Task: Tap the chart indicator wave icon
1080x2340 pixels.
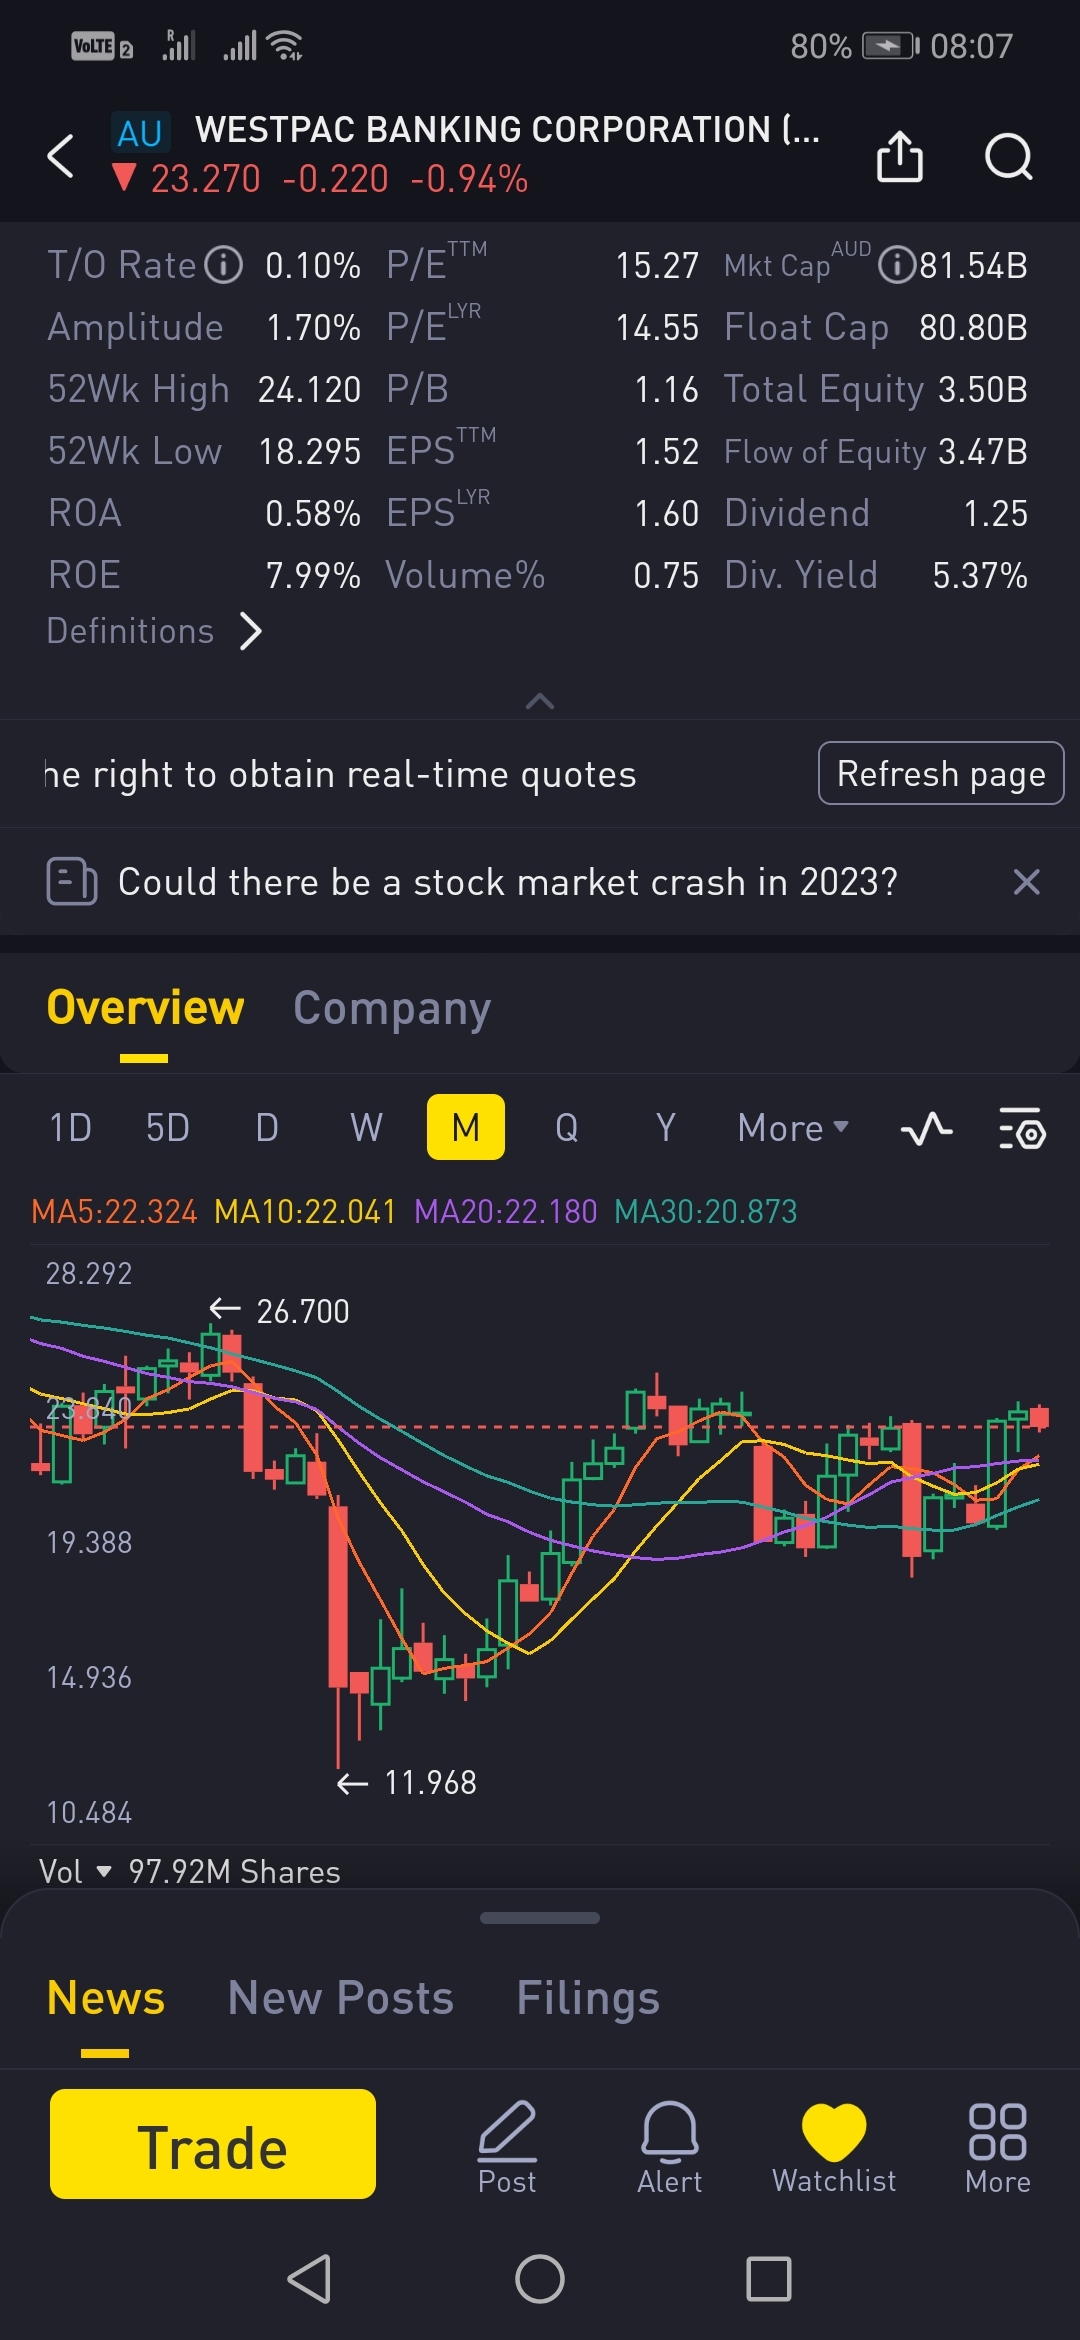Action: tap(926, 1129)
